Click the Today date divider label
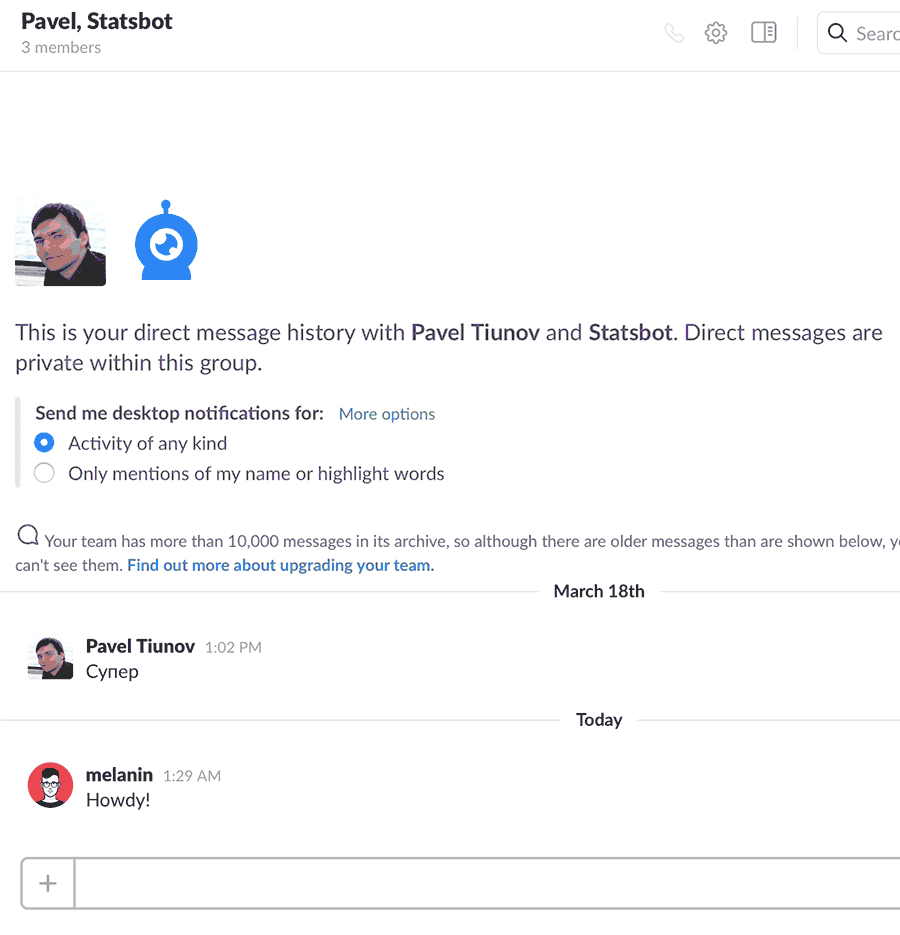Screen dimensions: 900x935 (x=599, y=720)
